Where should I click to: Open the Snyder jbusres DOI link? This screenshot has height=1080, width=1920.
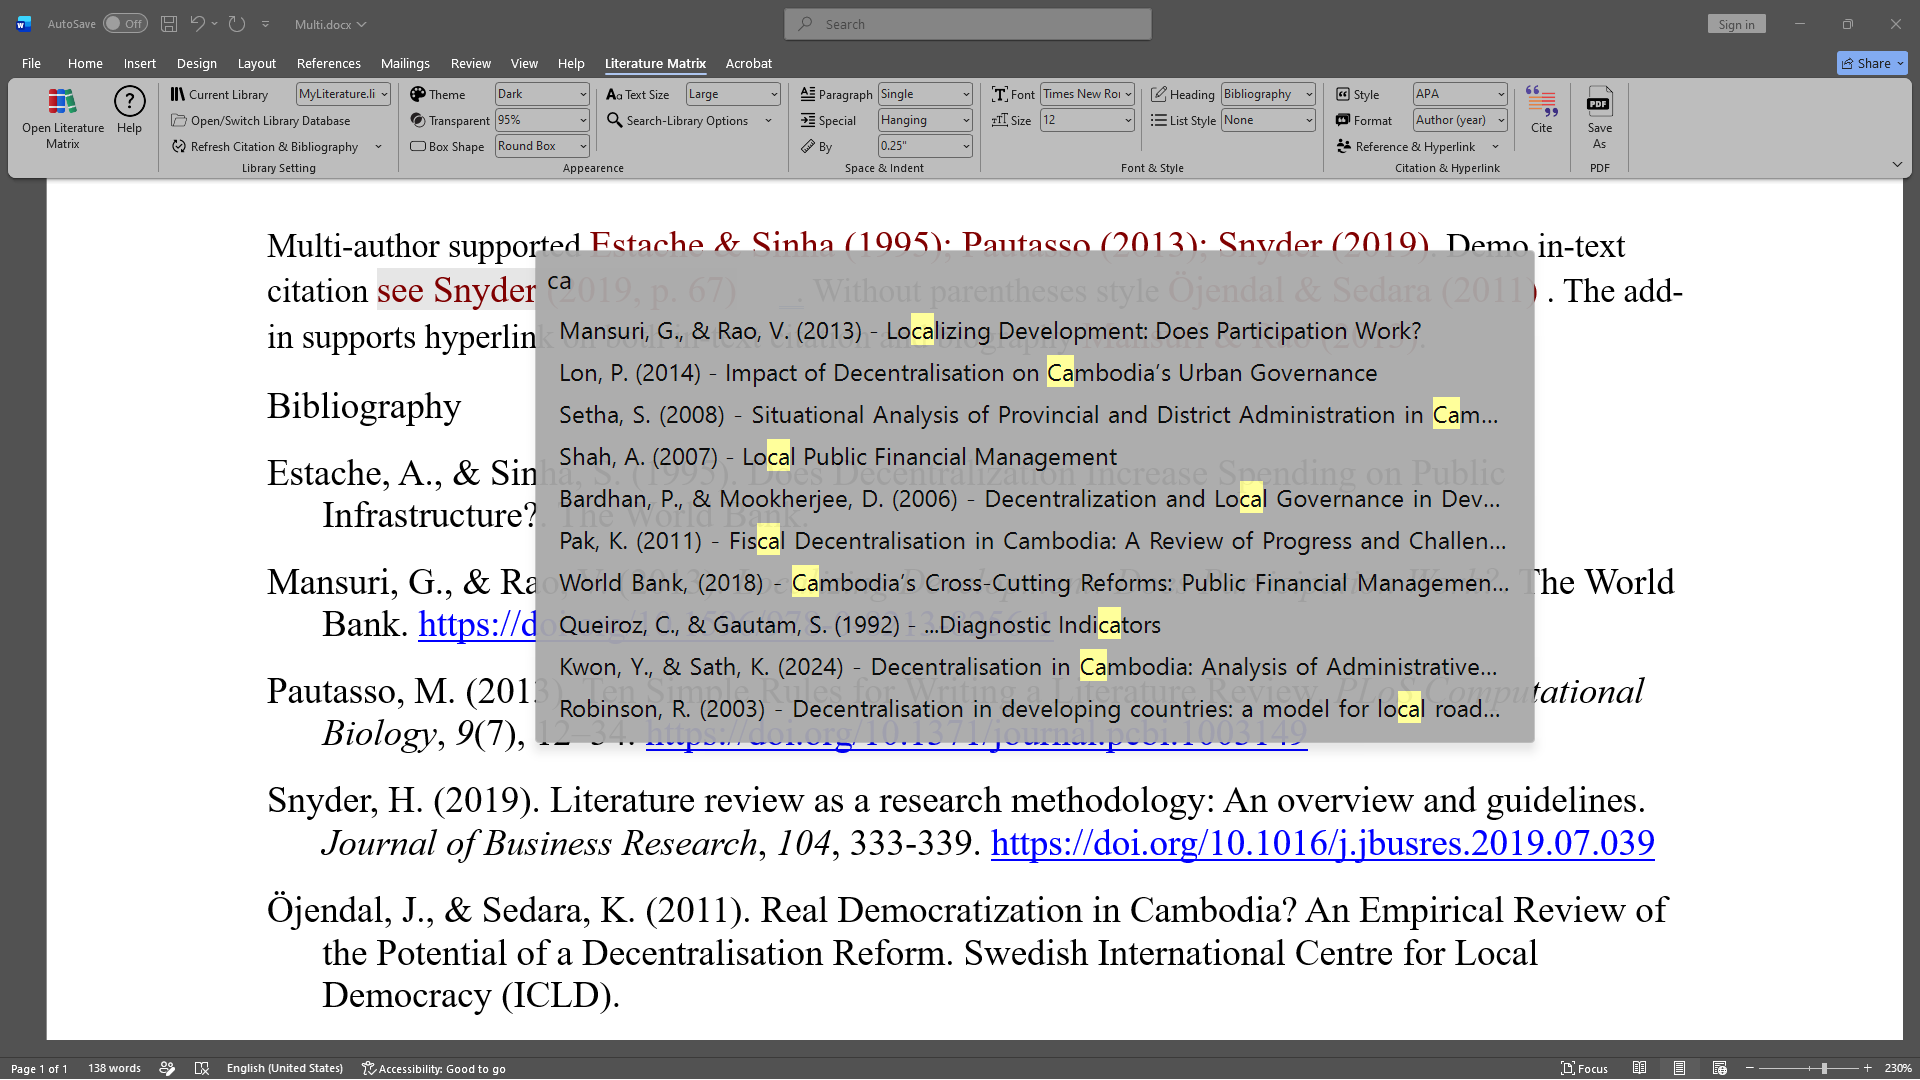[1322, 843]
